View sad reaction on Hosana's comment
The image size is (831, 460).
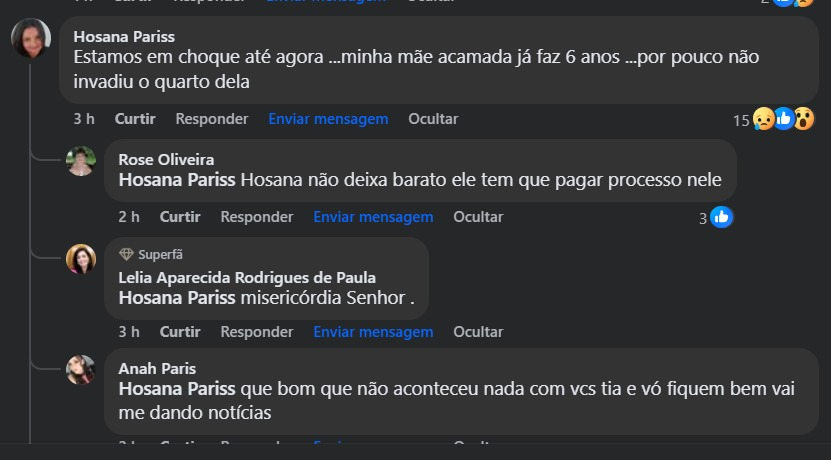point(763,119)
